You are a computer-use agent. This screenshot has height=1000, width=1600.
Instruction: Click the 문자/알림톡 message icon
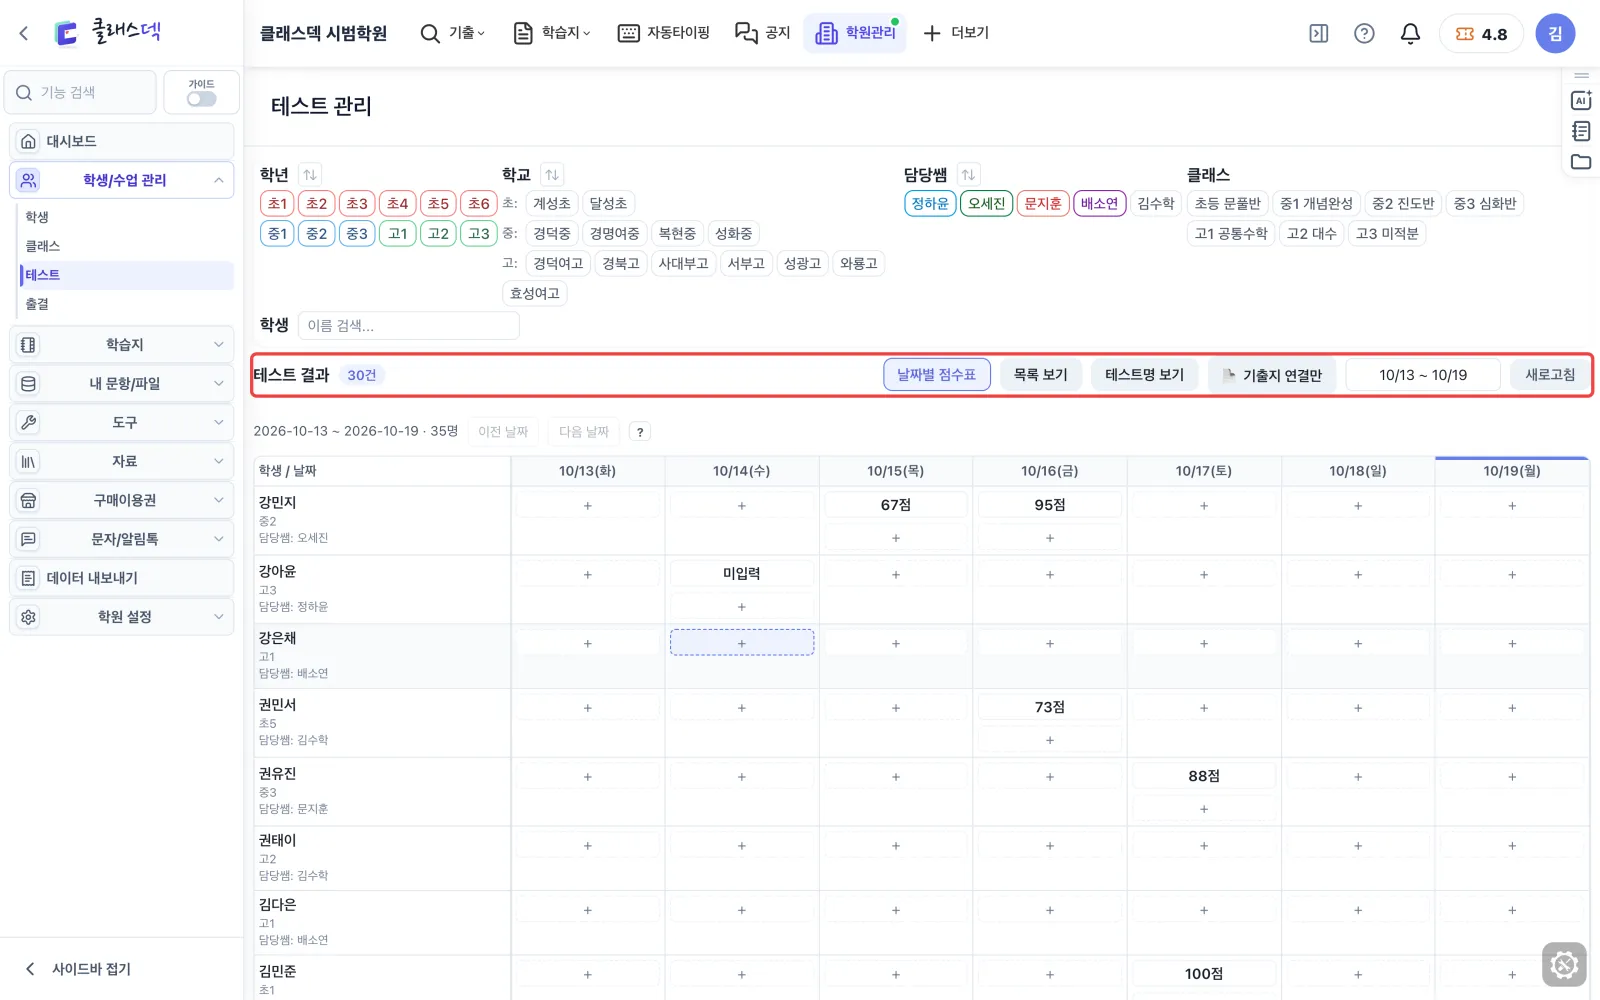click(29, 540)
